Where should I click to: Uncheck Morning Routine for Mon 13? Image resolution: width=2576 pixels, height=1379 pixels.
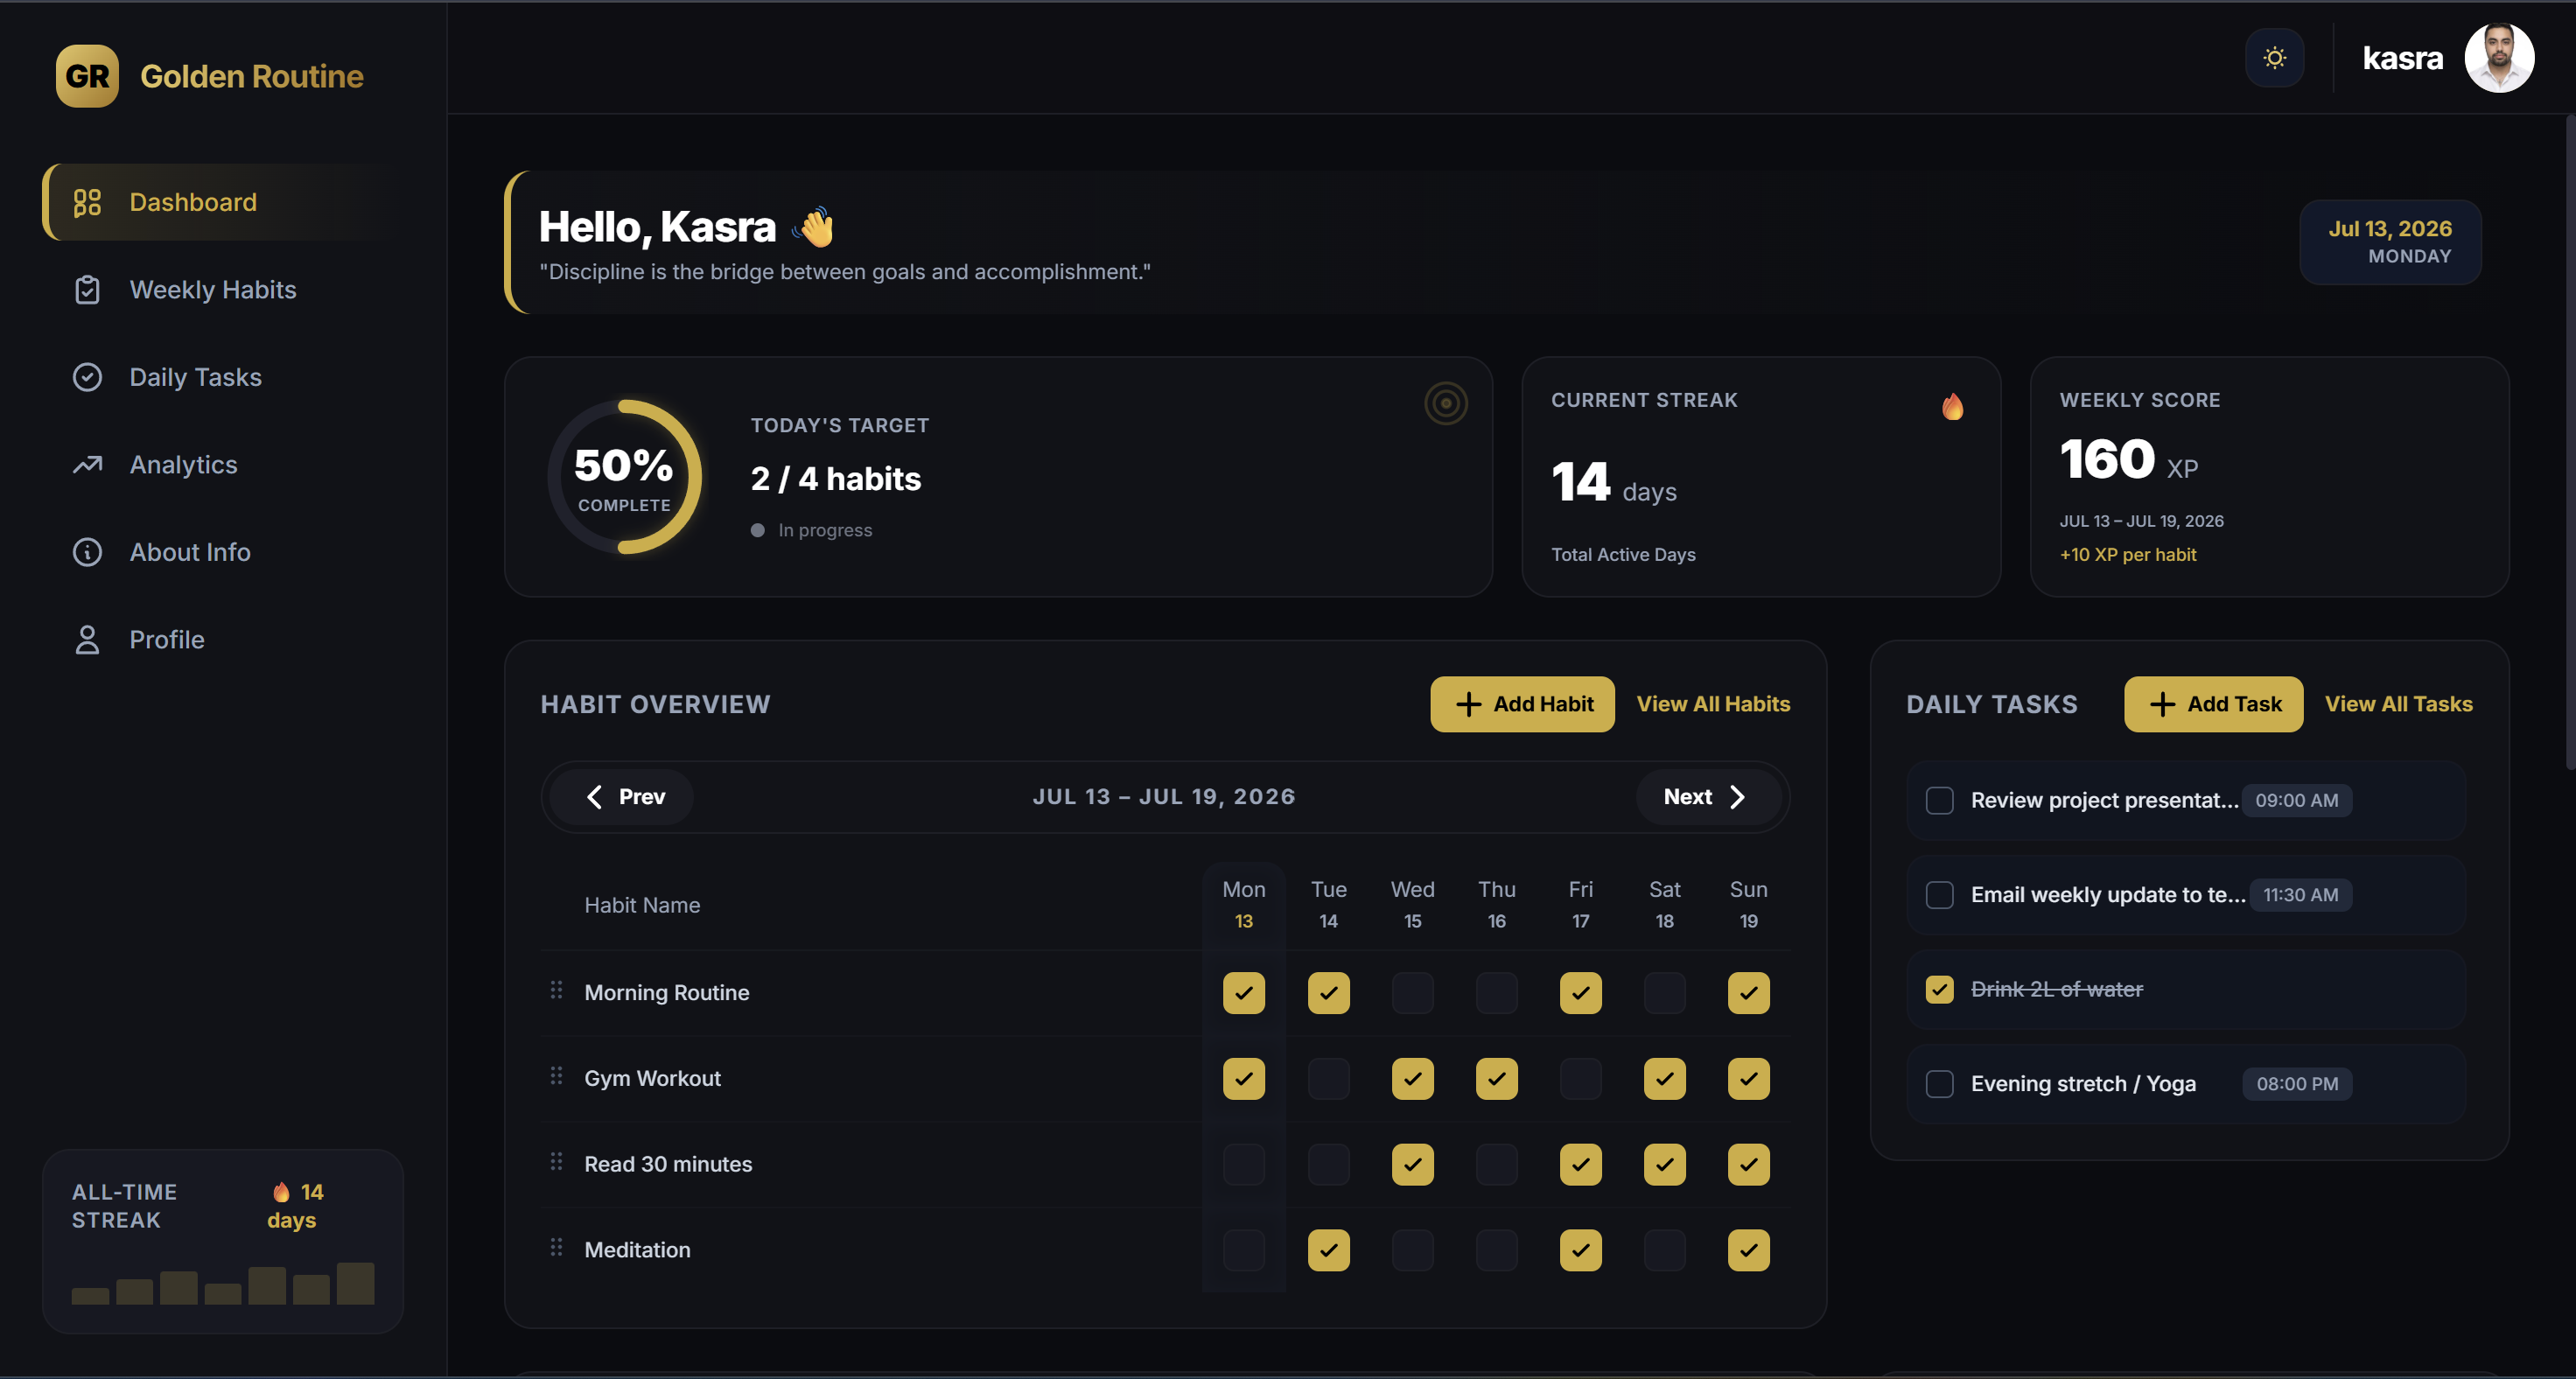click(1243, 993)
